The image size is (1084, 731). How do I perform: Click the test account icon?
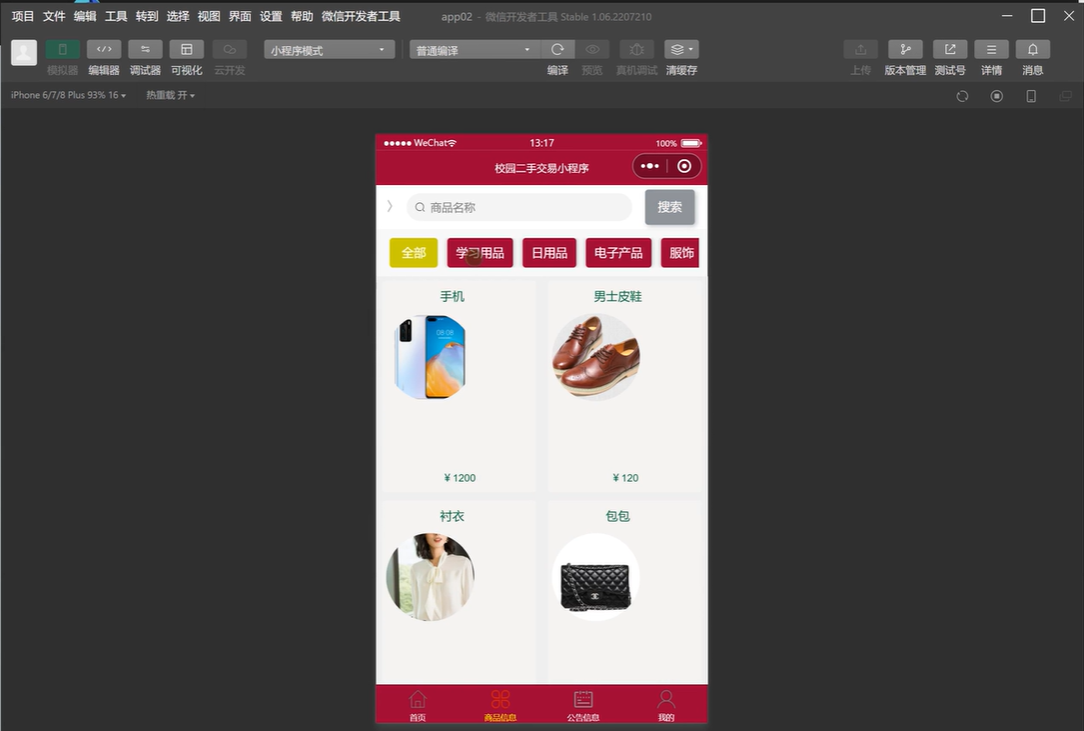tap(950, 50)
